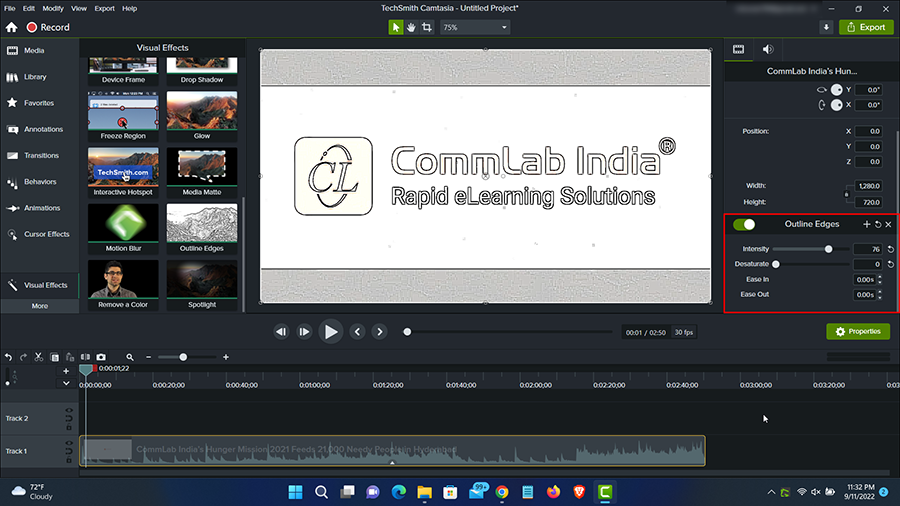Open Chrome from the Windows taskbar

502,492
